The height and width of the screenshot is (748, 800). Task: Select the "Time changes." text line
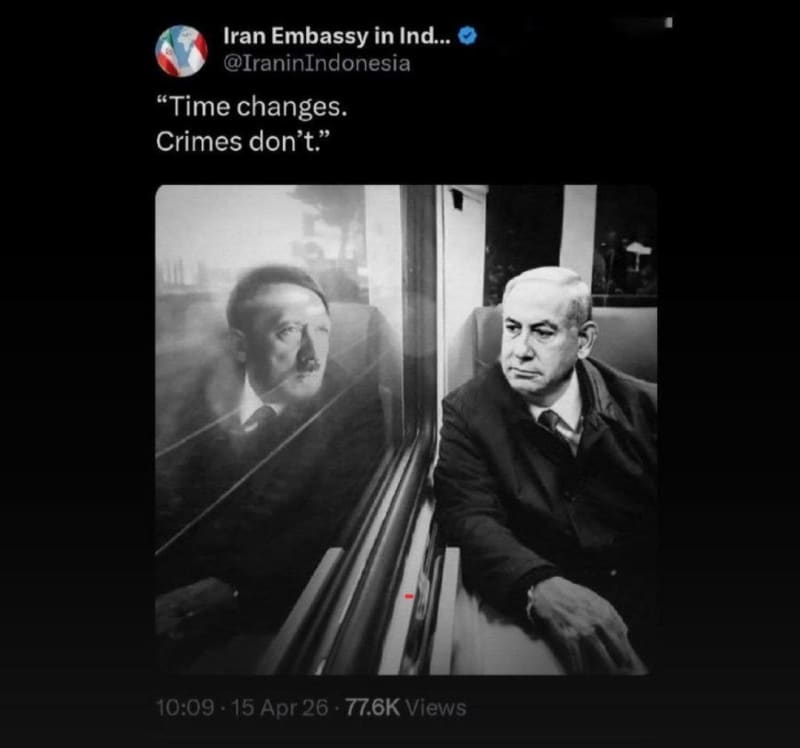click(x=252, y=107)
